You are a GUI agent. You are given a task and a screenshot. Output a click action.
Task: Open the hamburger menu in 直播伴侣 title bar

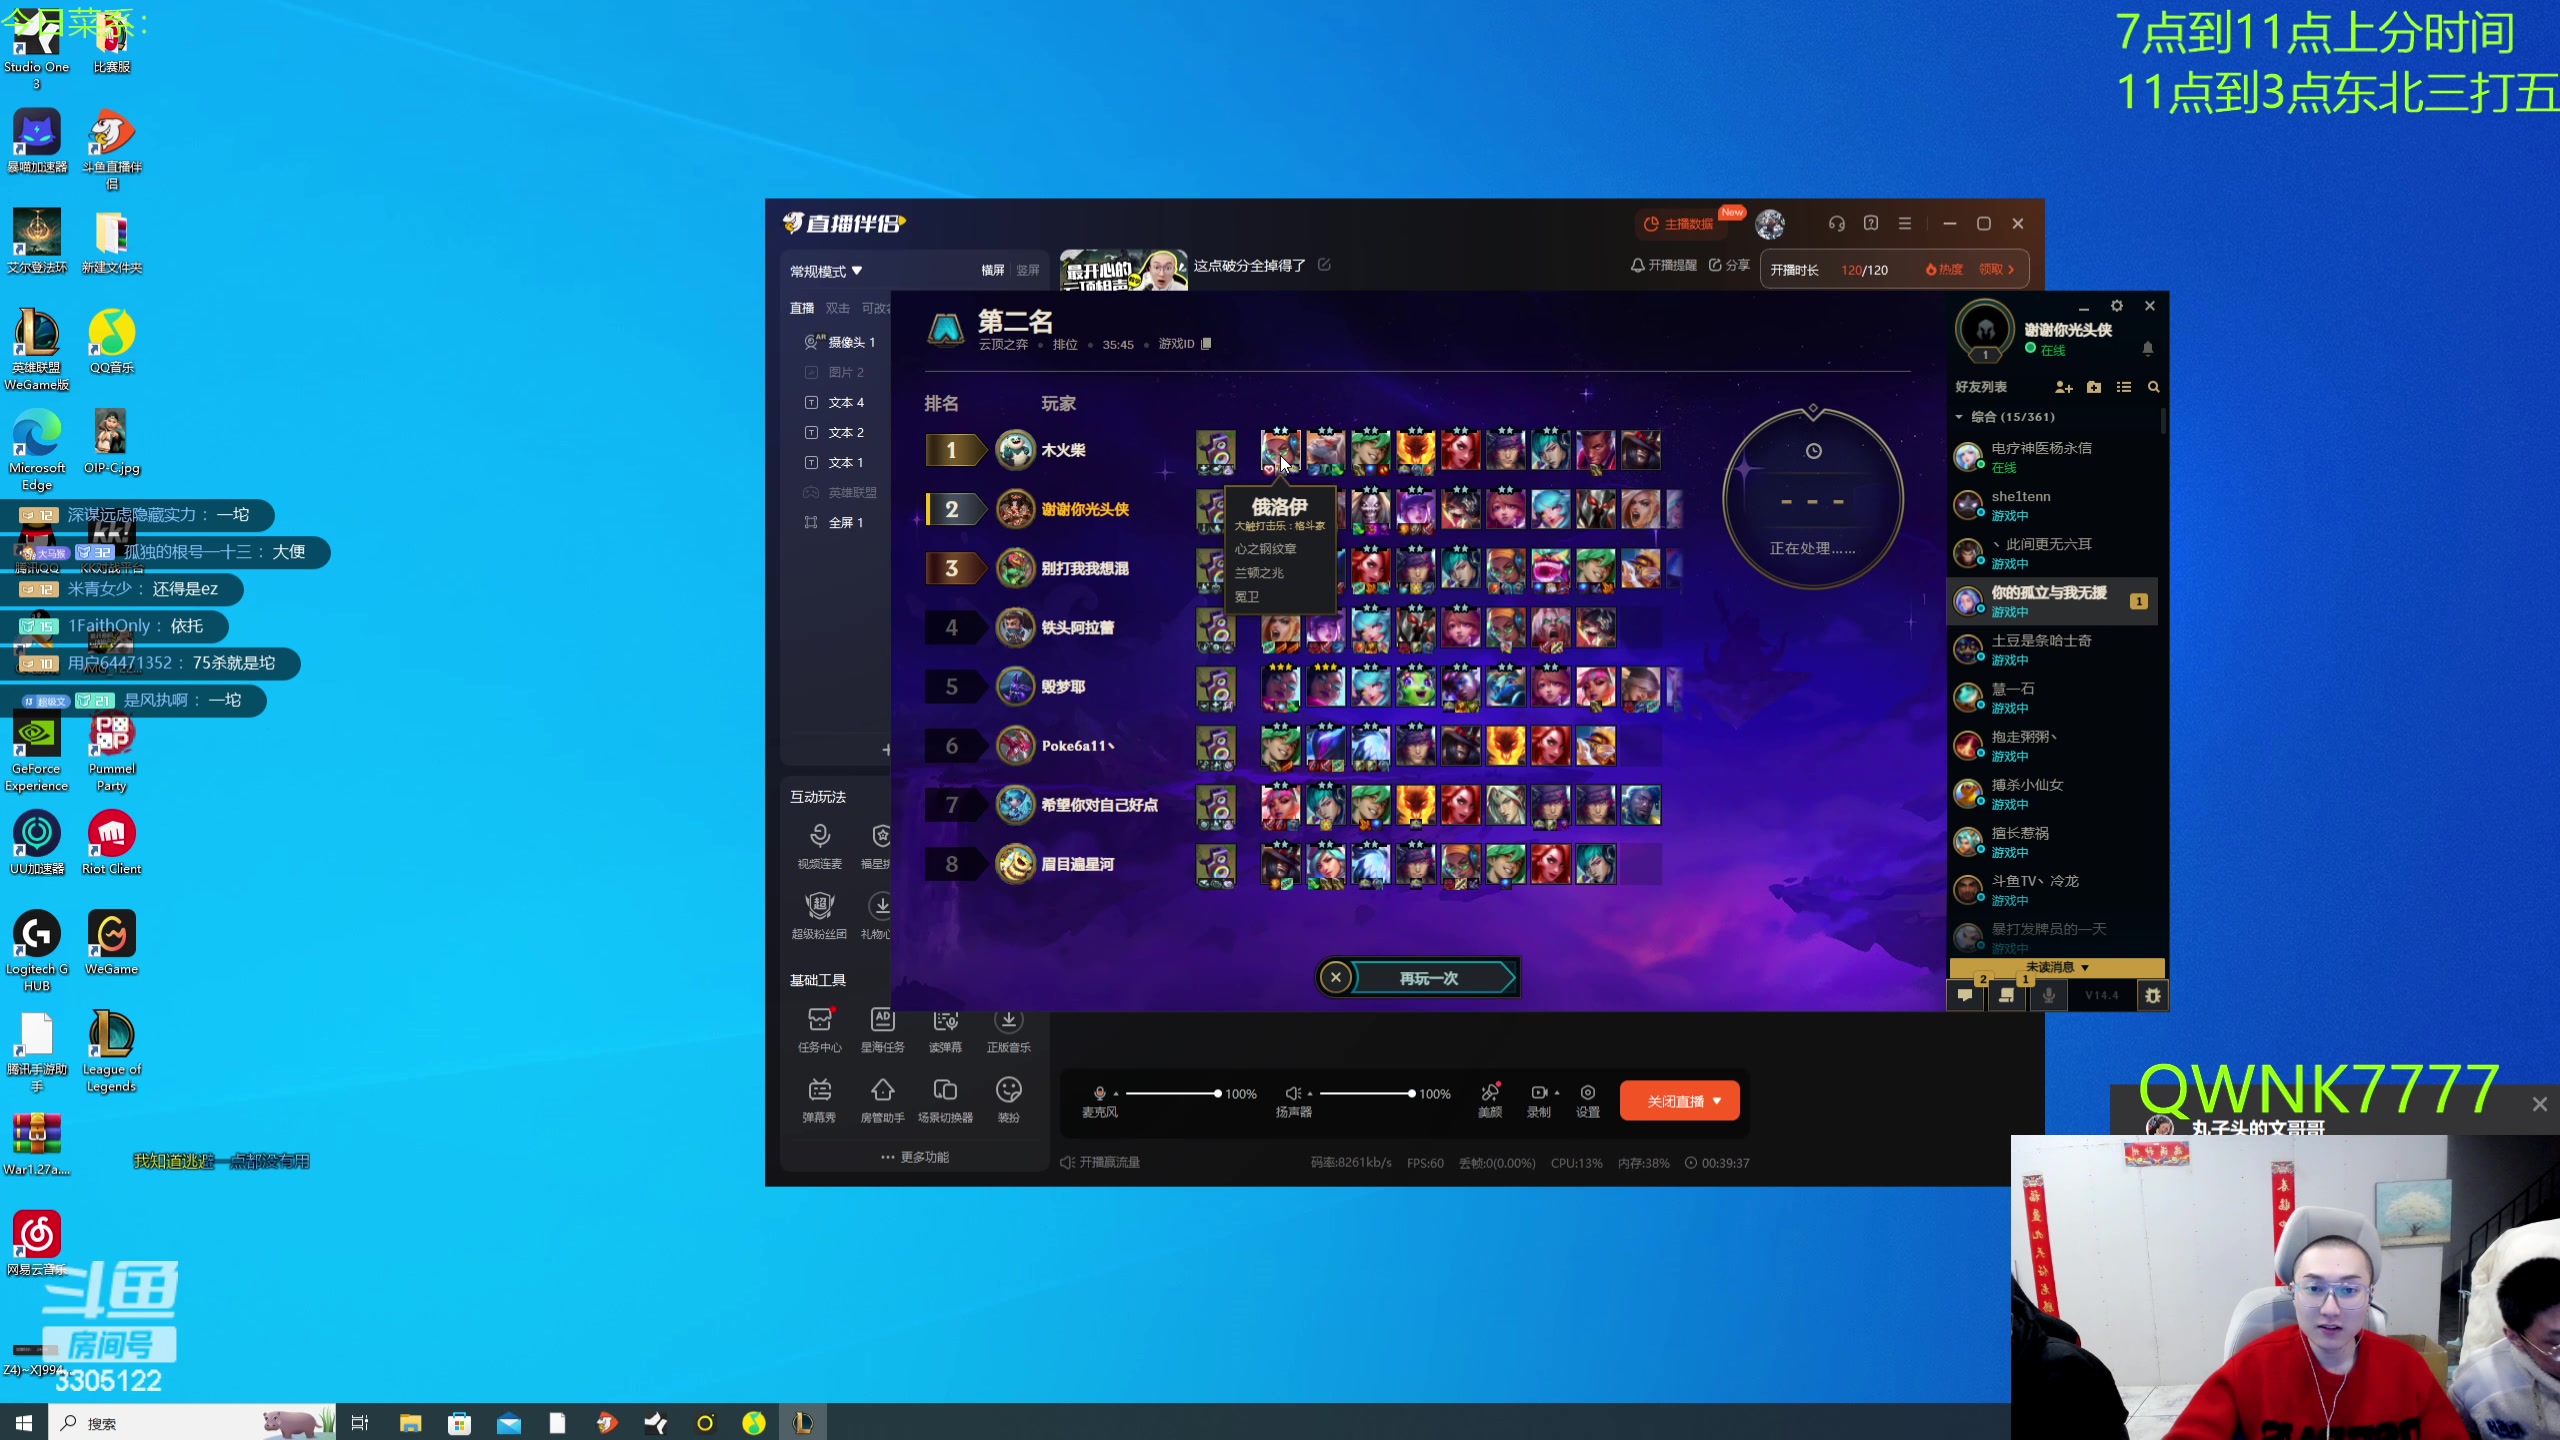pyautogui.click(x=1905, y=224)
